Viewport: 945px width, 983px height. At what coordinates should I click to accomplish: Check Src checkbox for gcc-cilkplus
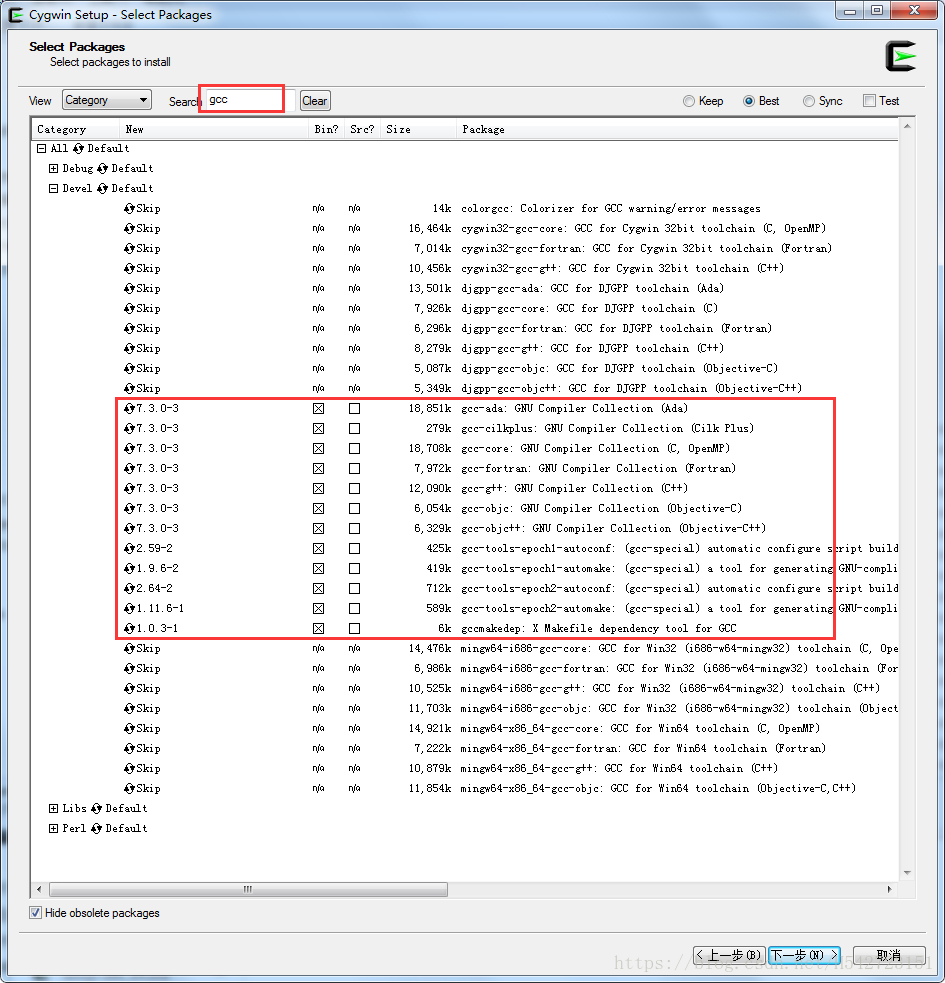(355, 428)
